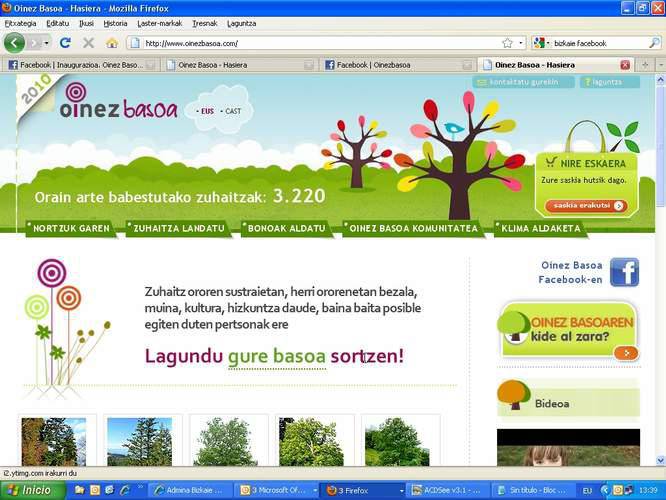
Task: Open ZUHAITZA LANDATU menu tab
Action: tap(179, 229)
